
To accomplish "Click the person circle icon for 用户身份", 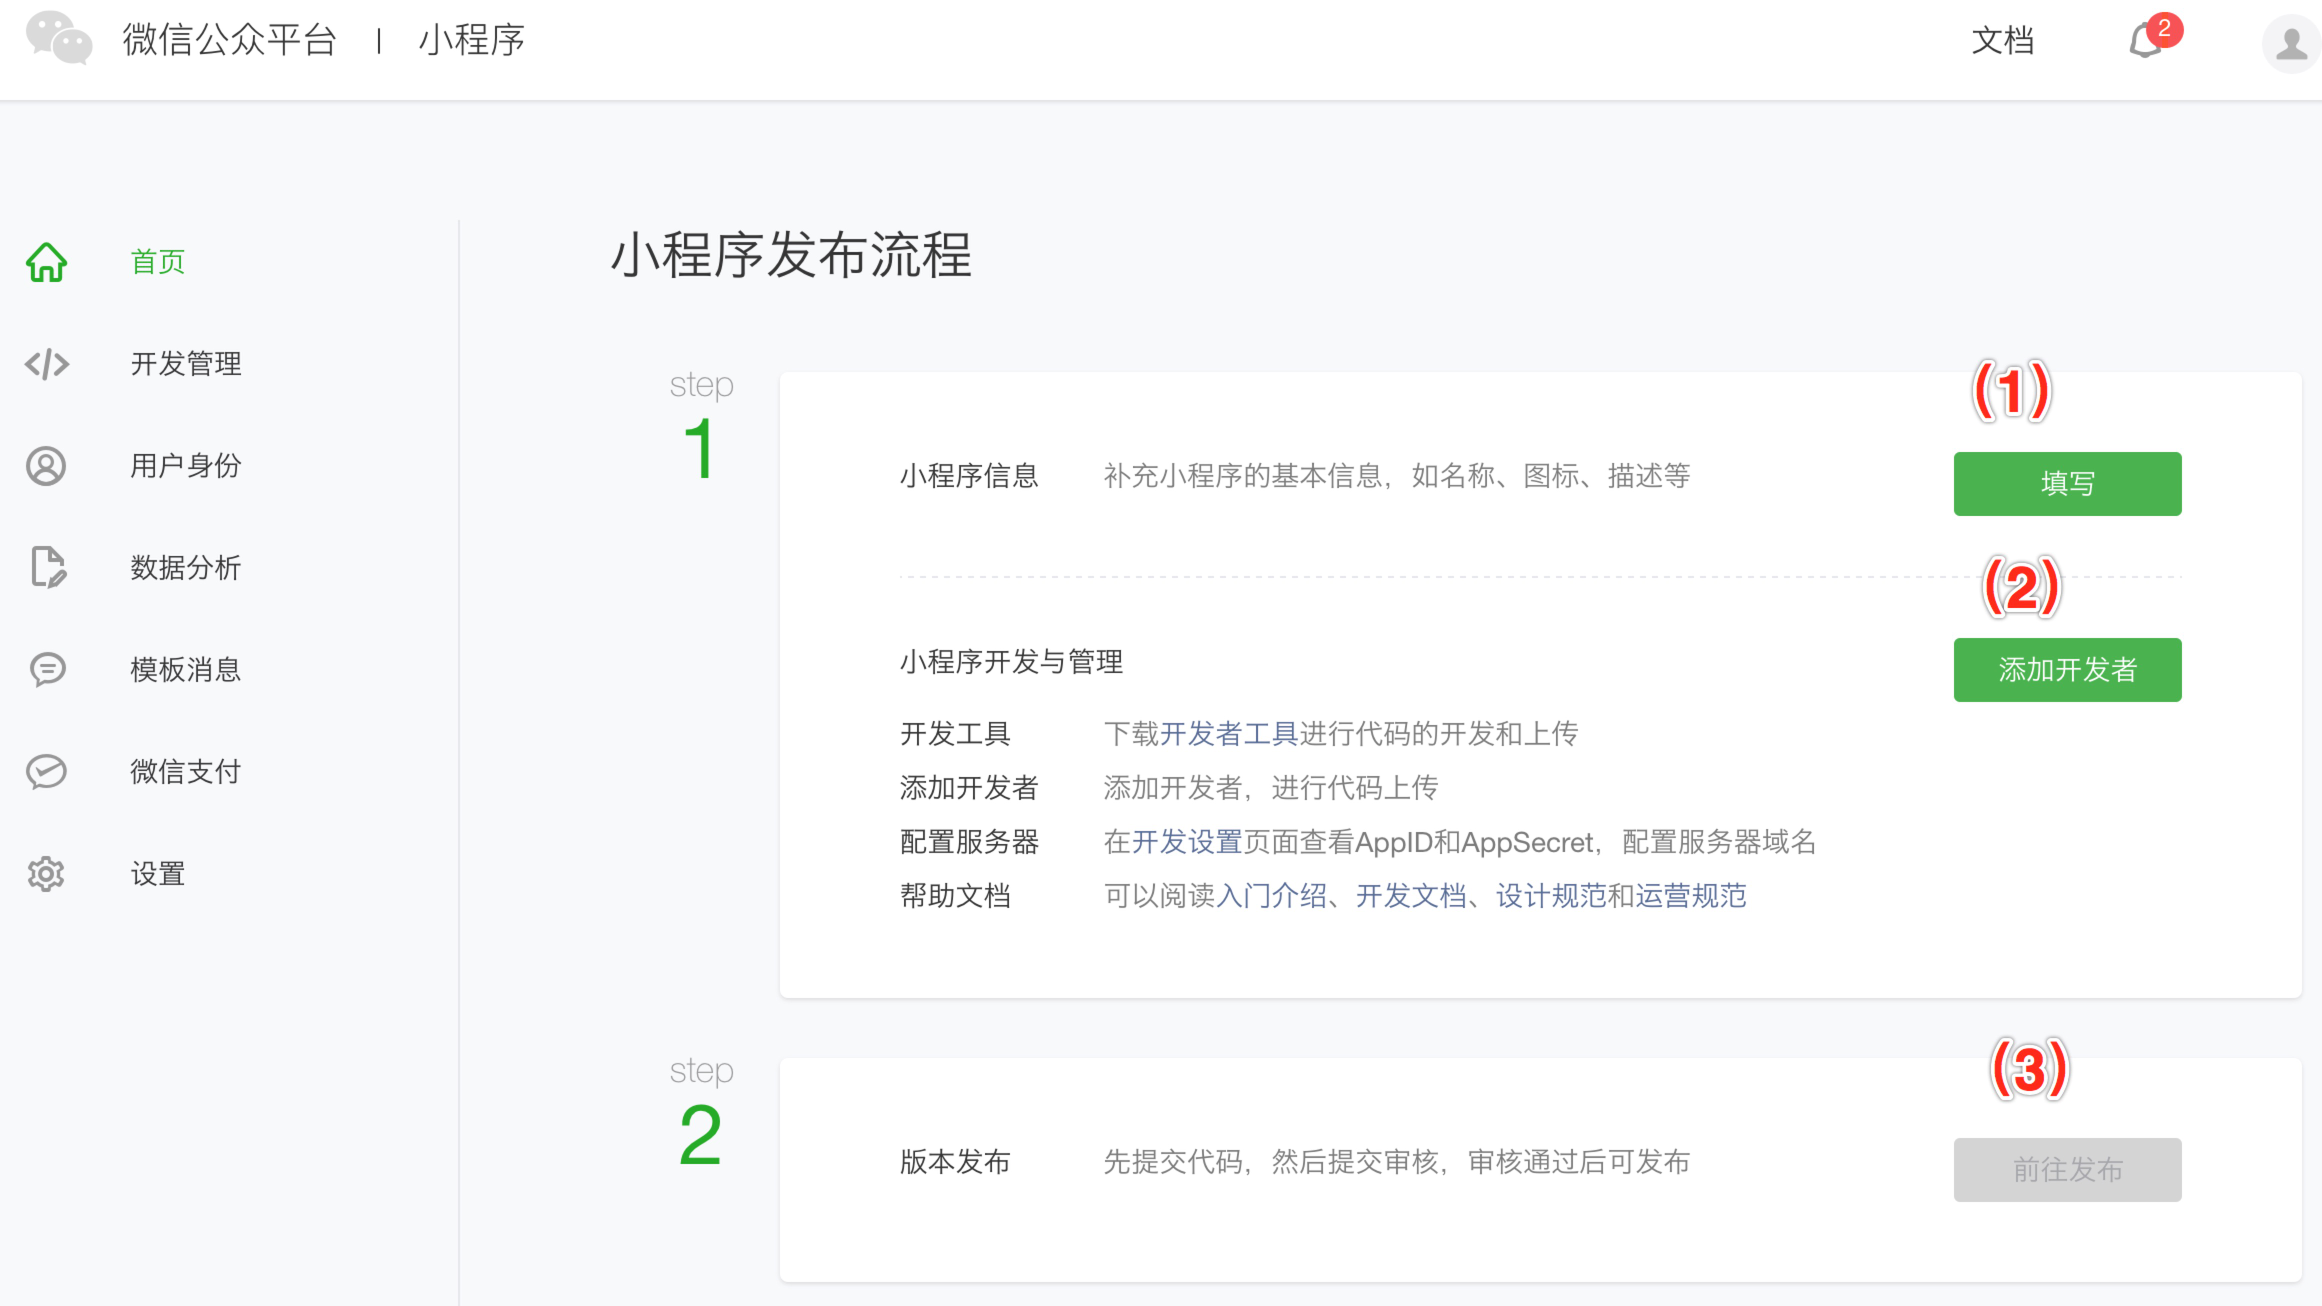I will [46, 466].
